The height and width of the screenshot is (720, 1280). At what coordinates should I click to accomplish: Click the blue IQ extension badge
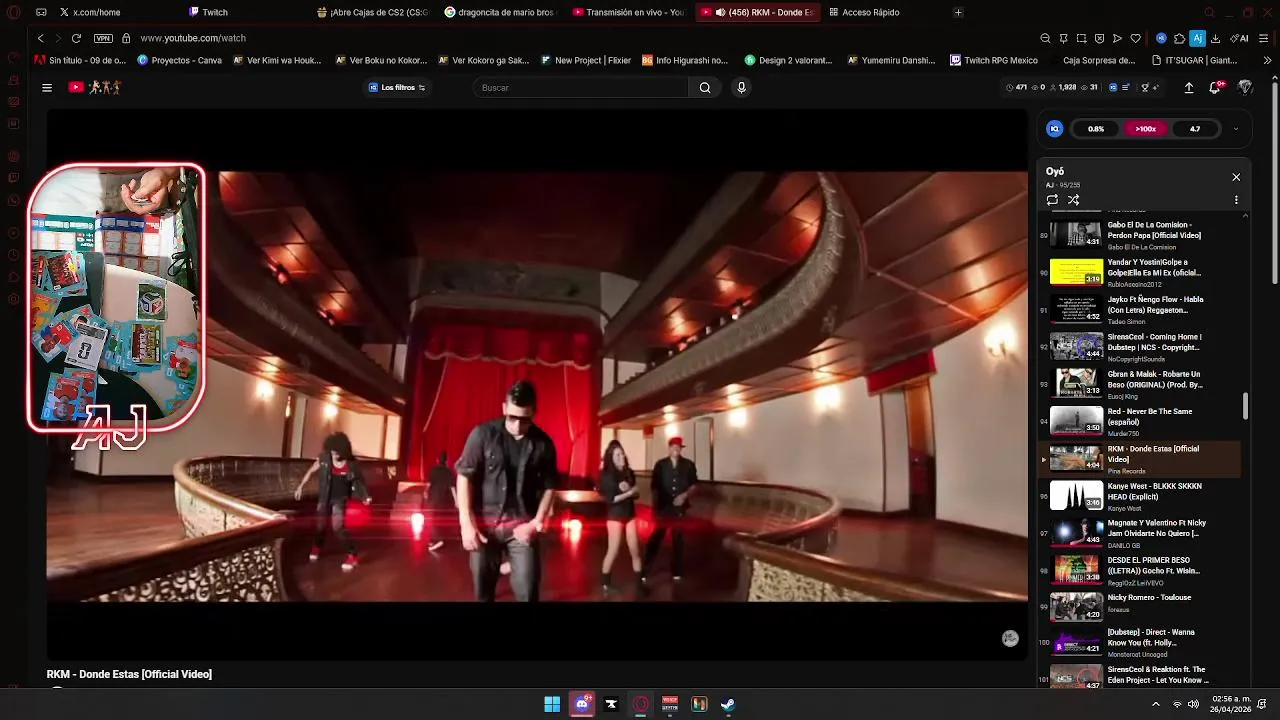tap(1161, 38)
